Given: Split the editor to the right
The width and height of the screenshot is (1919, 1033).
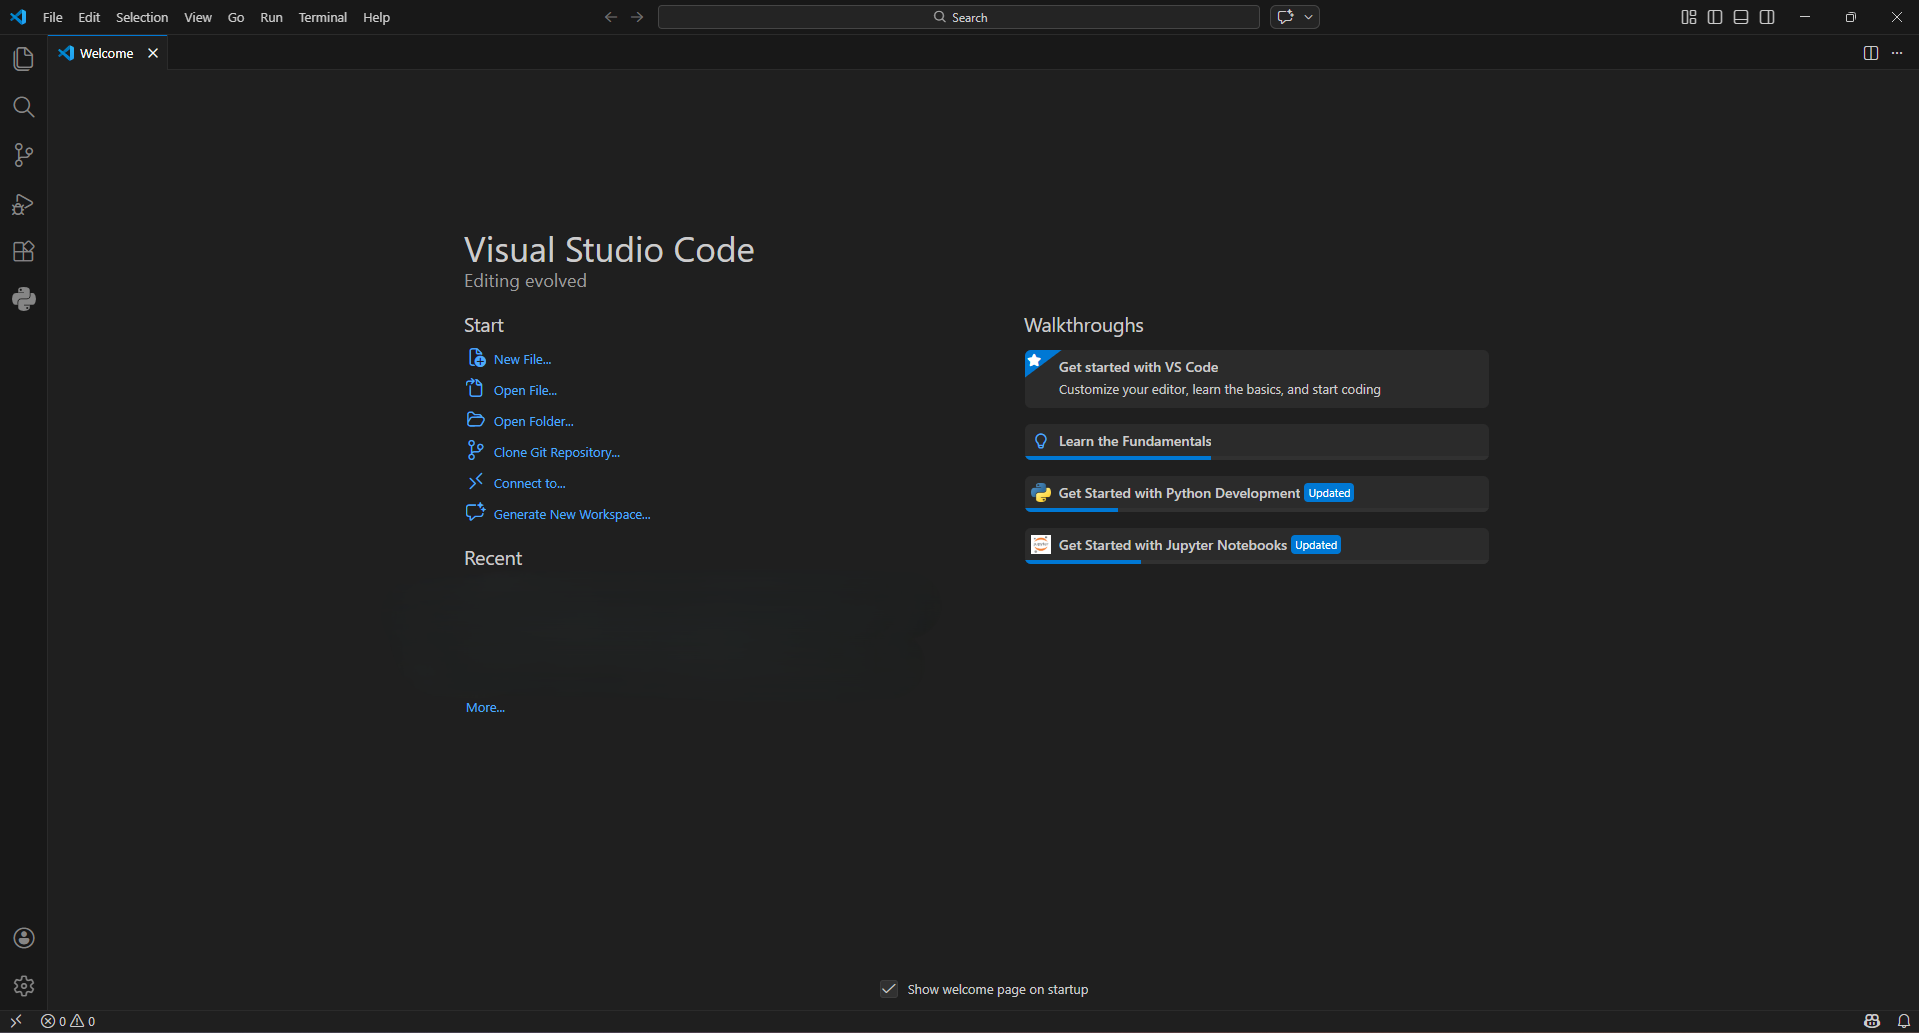Looking at the screenshot, I should tap(1871, 53).
